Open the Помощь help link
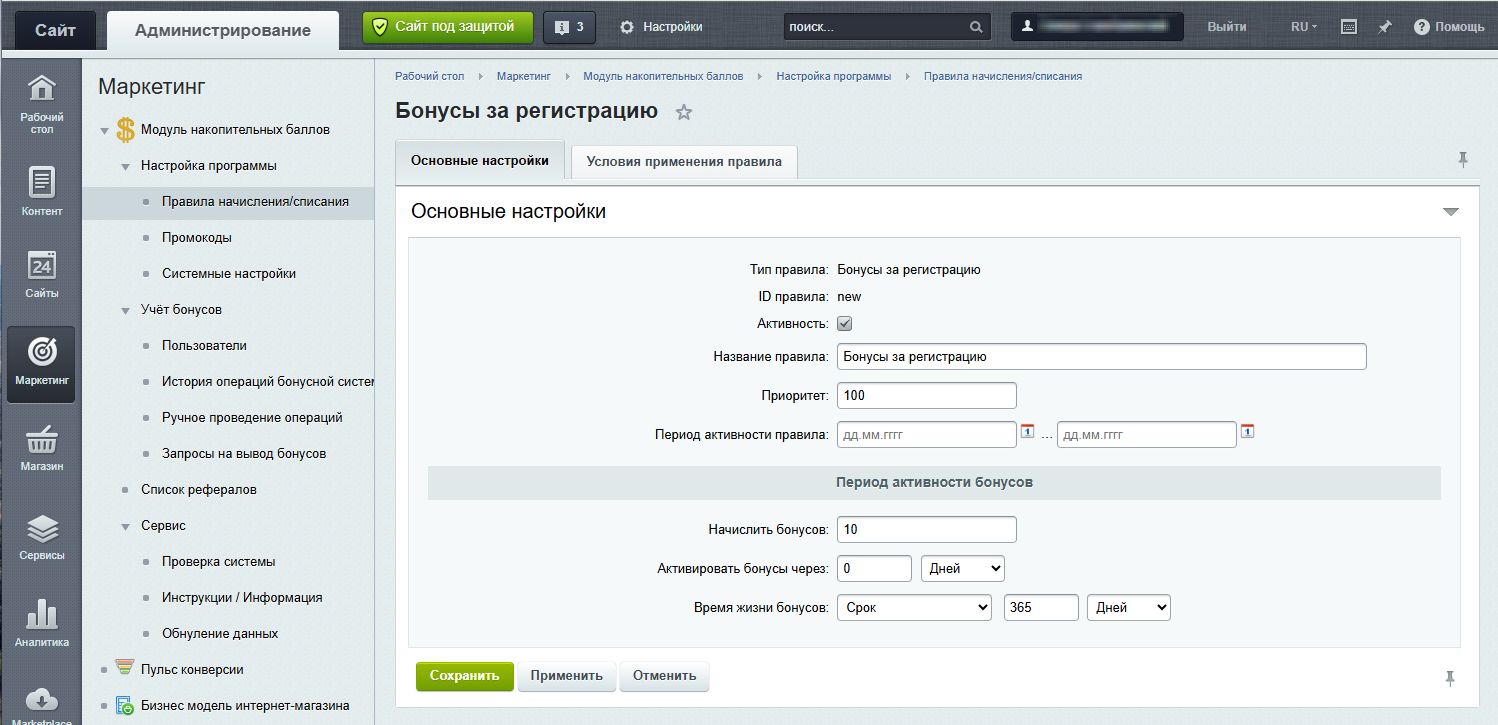Viewport: 1498px width, 725px height. (1449, 27)
